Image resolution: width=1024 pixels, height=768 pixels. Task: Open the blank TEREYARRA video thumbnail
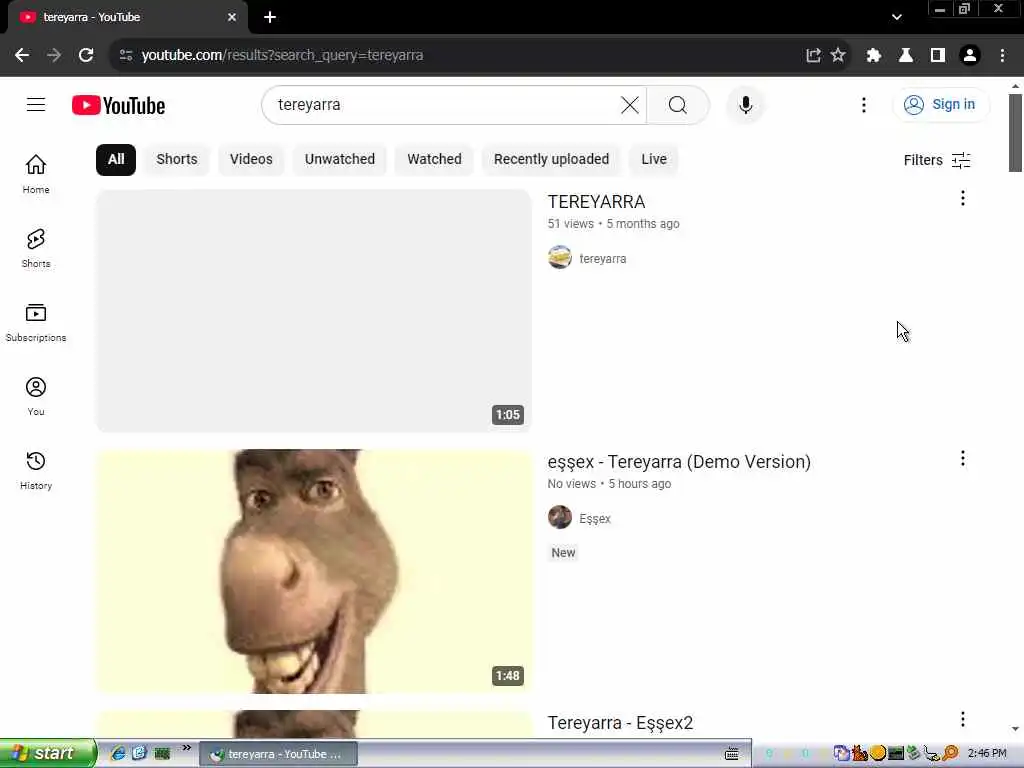point(314,311)
